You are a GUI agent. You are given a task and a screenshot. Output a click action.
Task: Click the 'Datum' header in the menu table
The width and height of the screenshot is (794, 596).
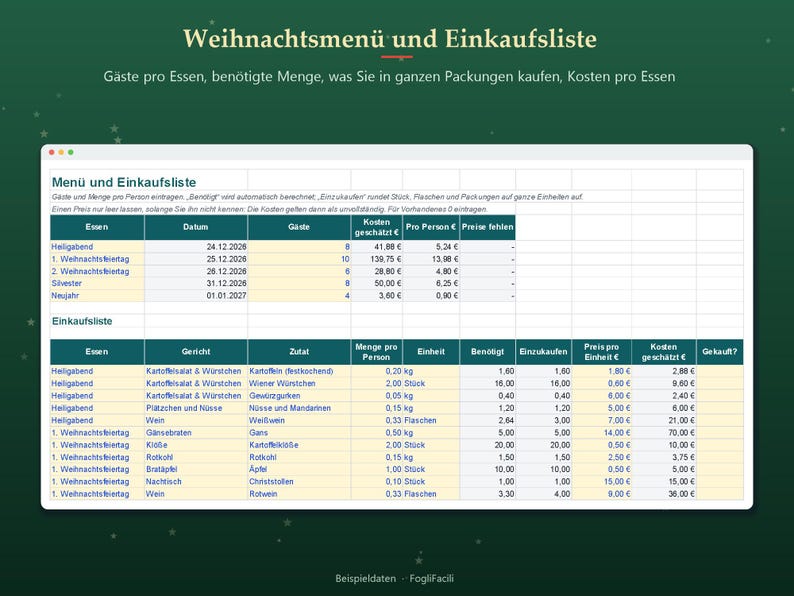point(196,227)
